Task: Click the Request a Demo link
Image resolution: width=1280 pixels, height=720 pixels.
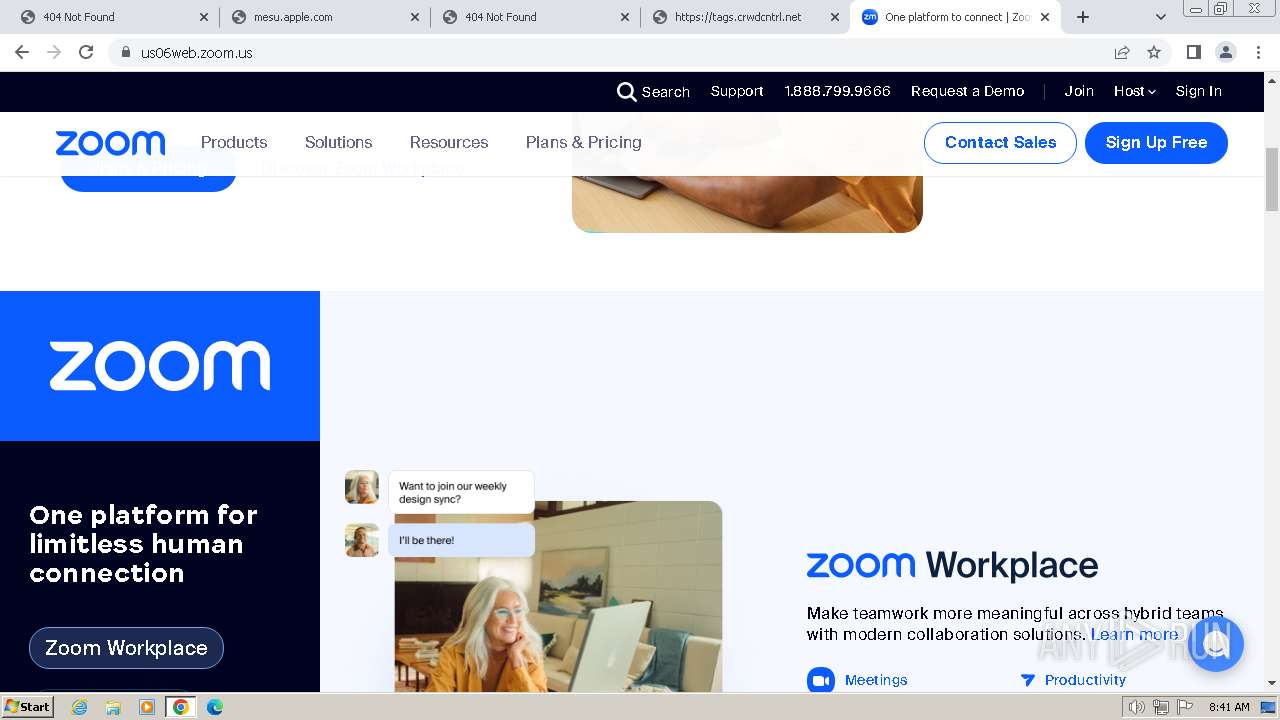Action: point(968,91)
